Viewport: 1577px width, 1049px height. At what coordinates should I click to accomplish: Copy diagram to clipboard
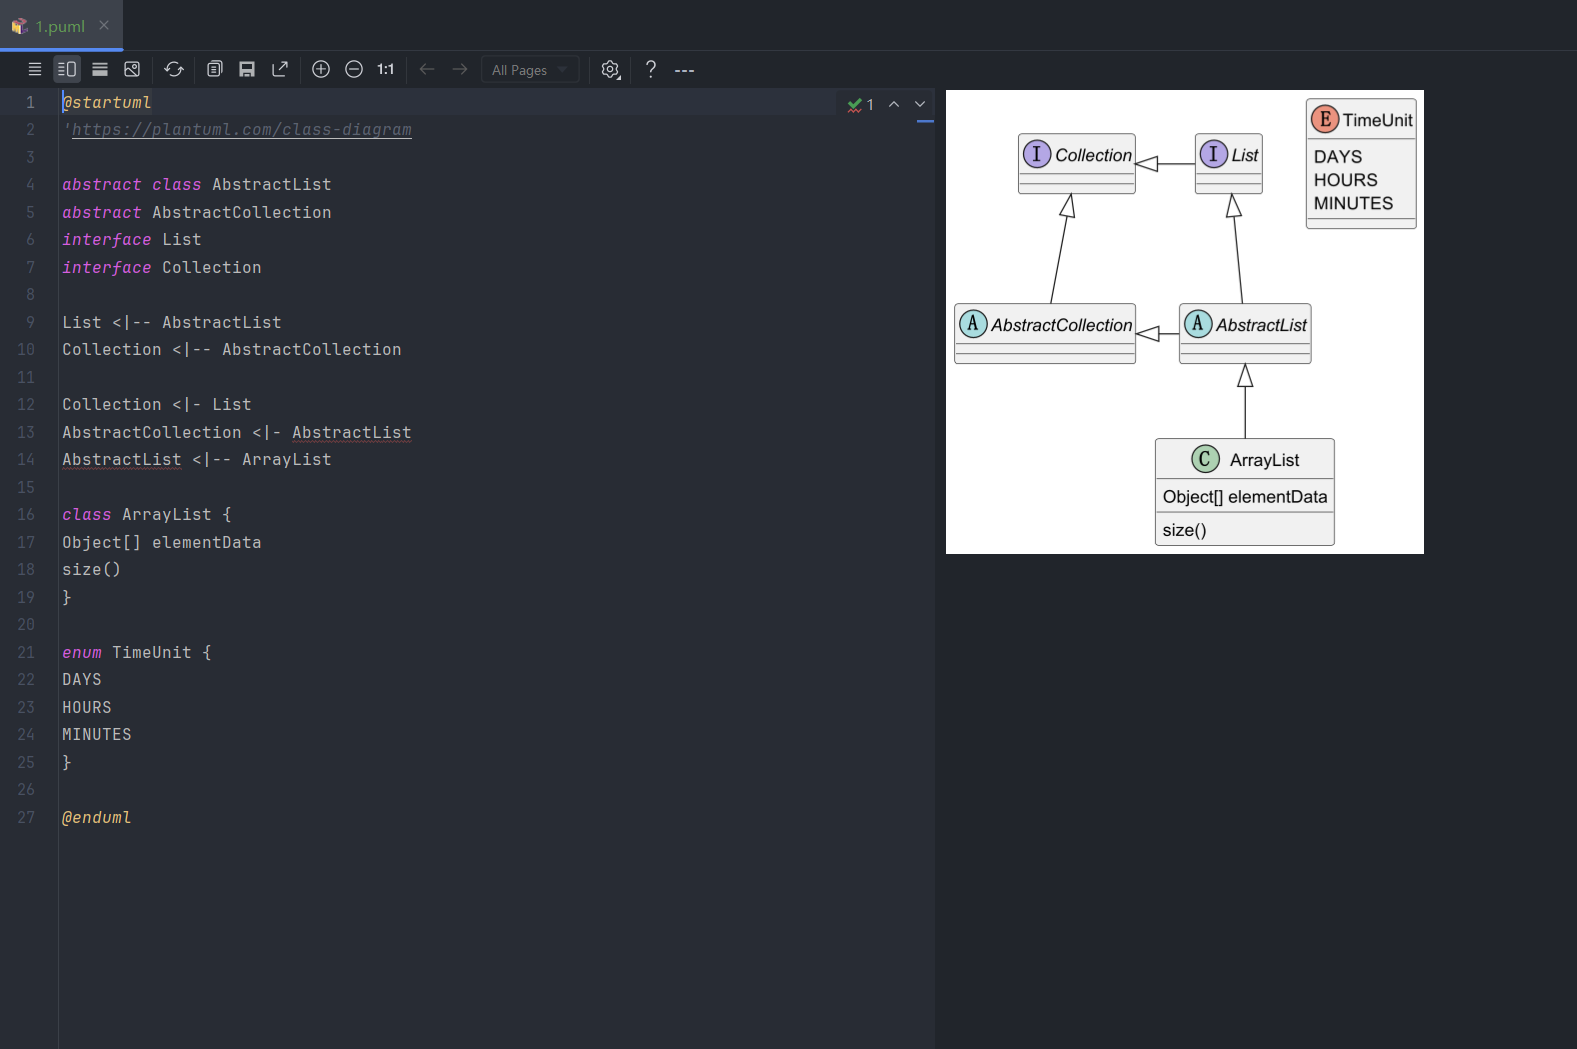pyautogui.click(x=214, y=69)
